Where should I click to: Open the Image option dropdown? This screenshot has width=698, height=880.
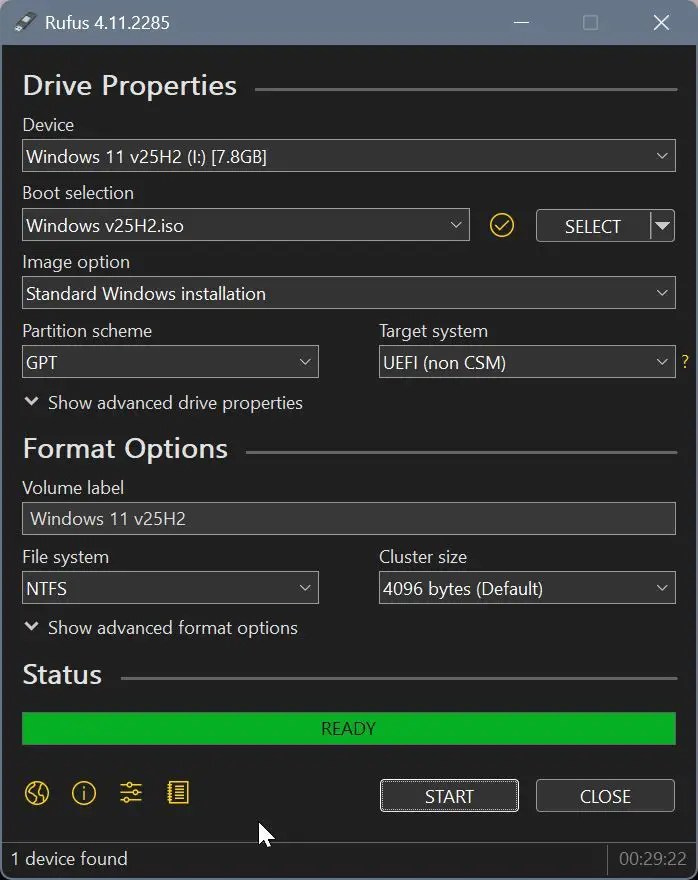tap(348, 293)
